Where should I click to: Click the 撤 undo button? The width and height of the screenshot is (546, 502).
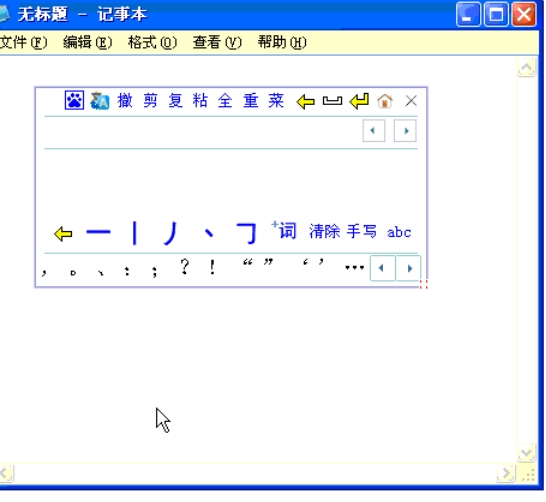click(x=125, y=101)
